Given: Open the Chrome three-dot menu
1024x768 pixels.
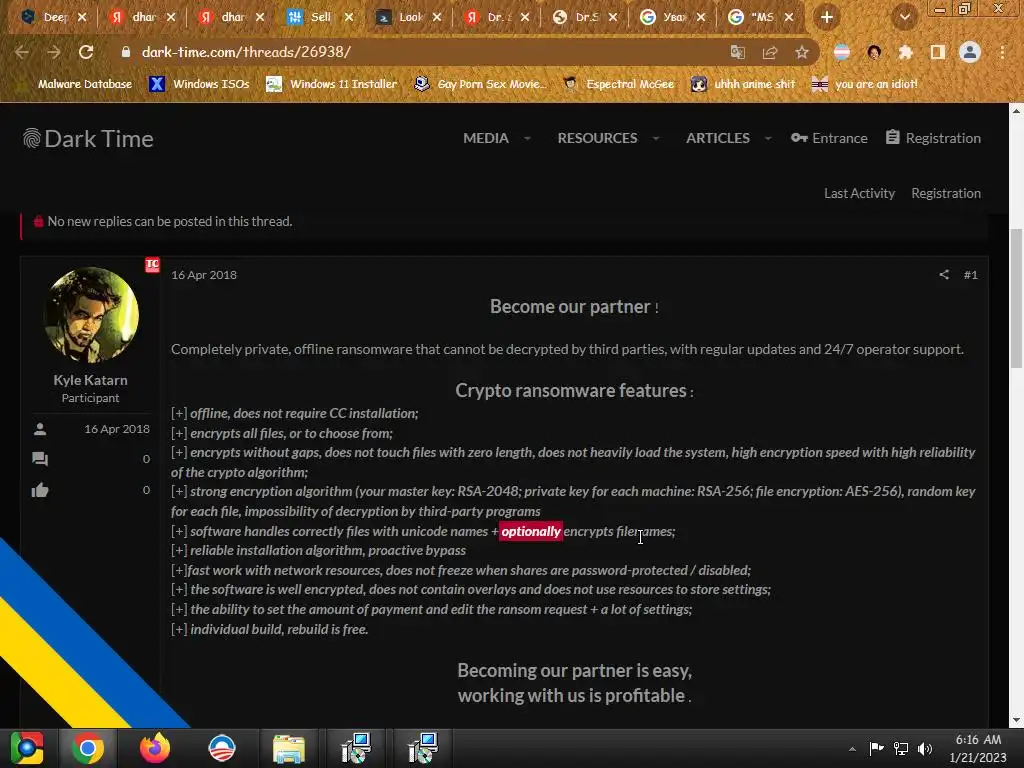Looking at the screenshot, I should pyautogui.click(x=1002, y=52).
